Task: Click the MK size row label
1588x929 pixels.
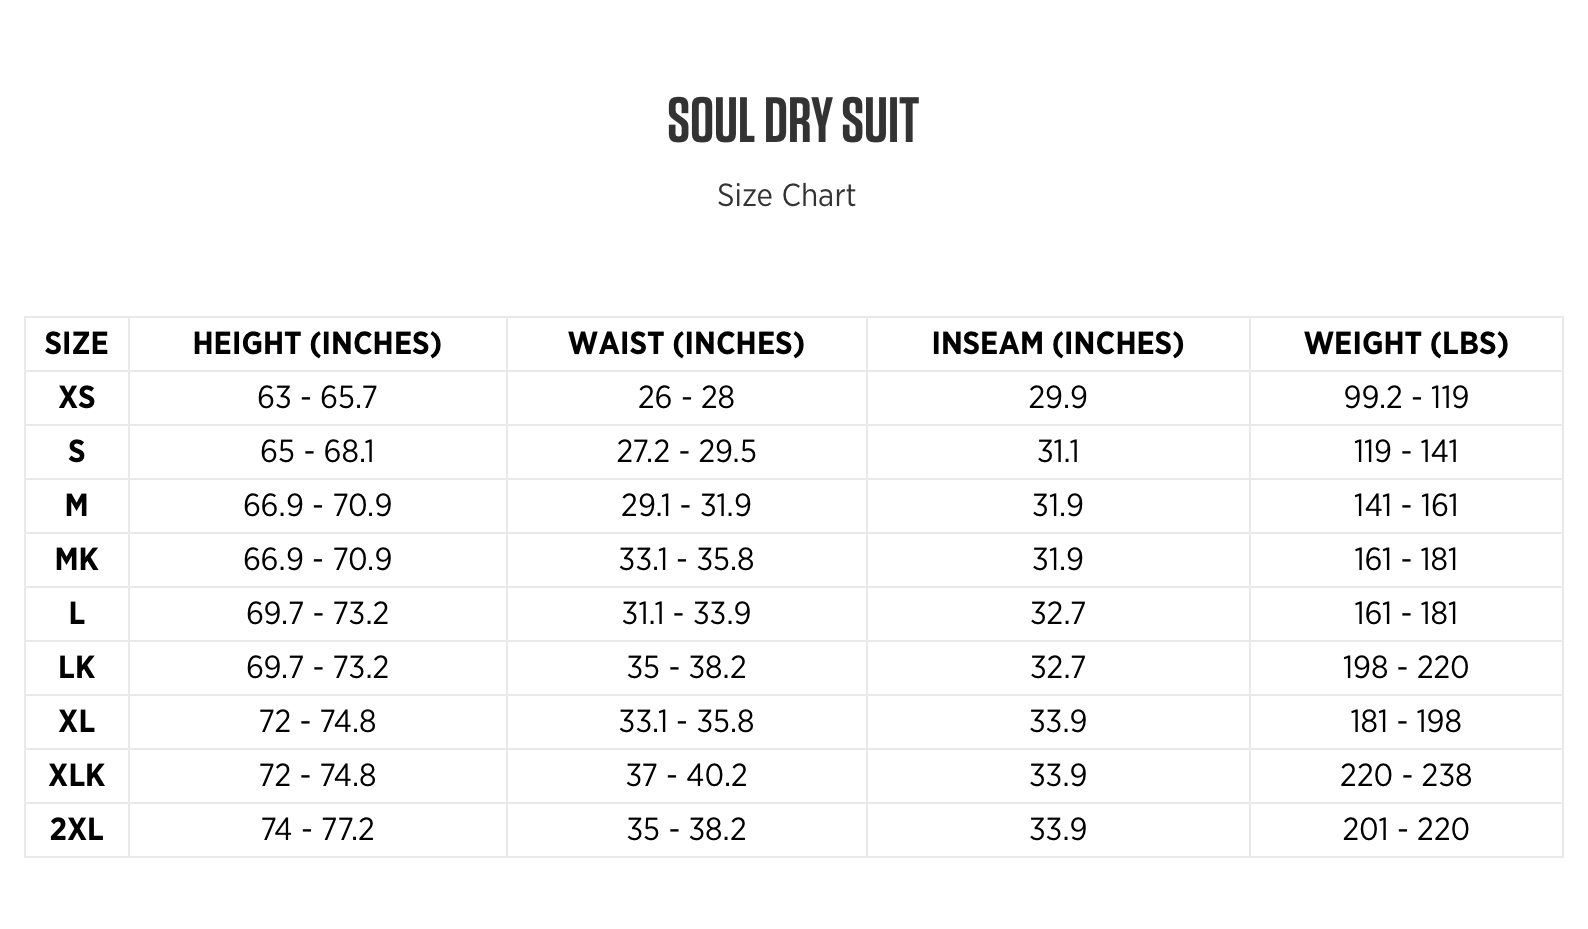Action: [77, 560]
